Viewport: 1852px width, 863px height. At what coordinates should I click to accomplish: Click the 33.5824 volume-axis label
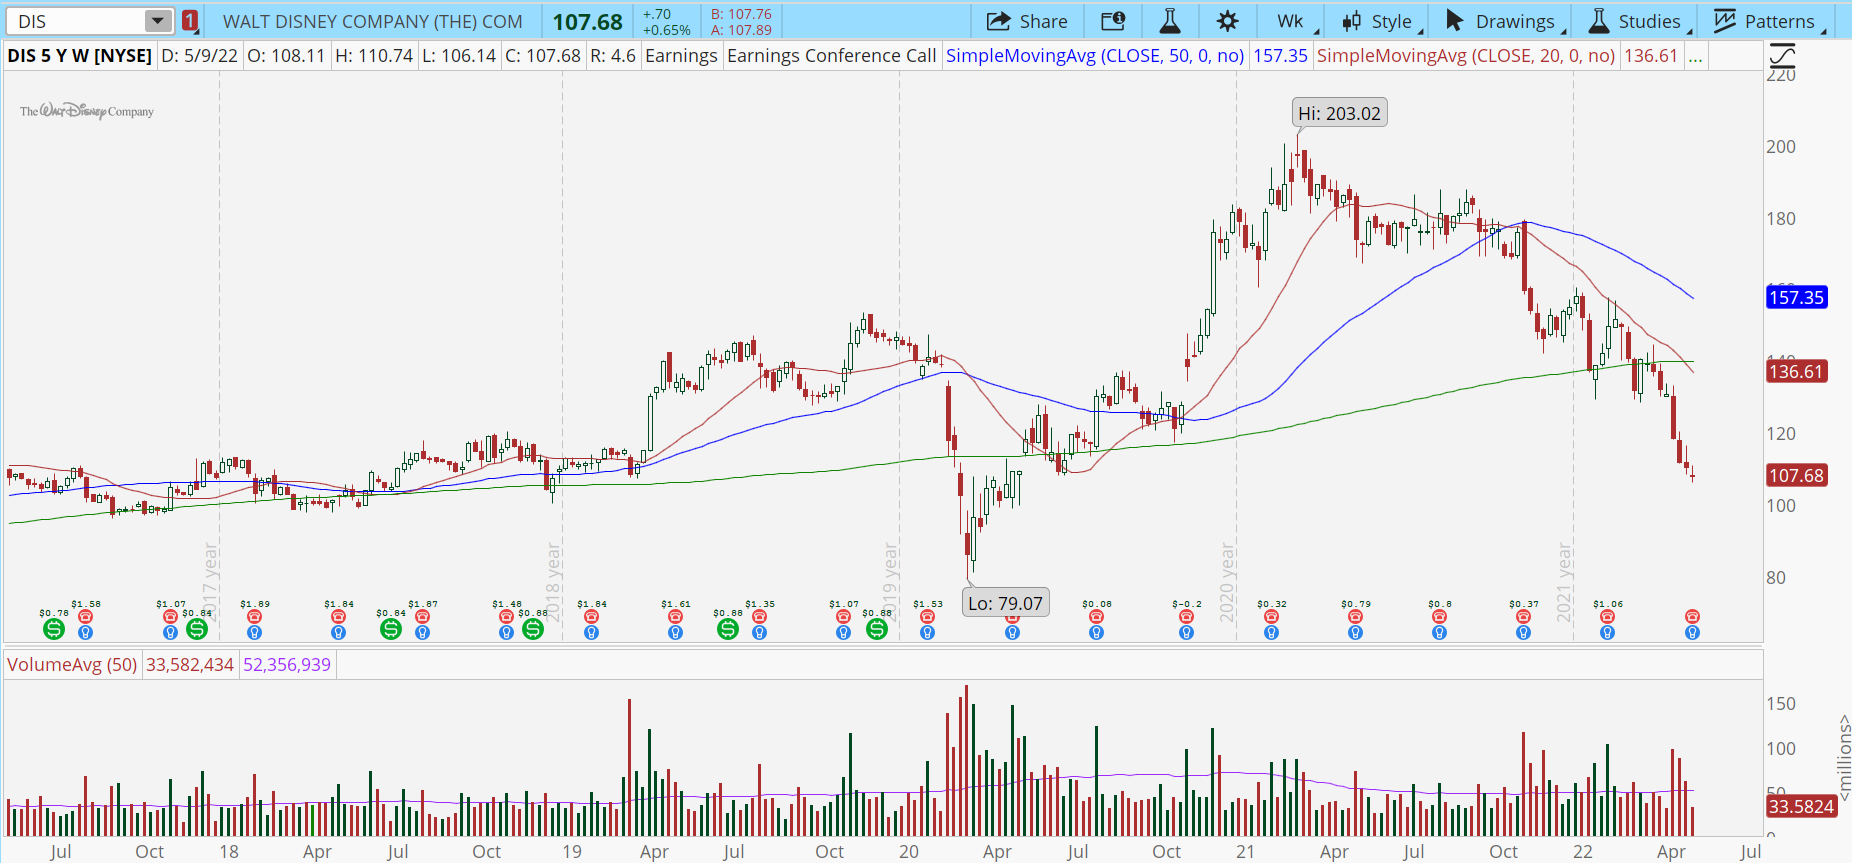coord(1801,806)
